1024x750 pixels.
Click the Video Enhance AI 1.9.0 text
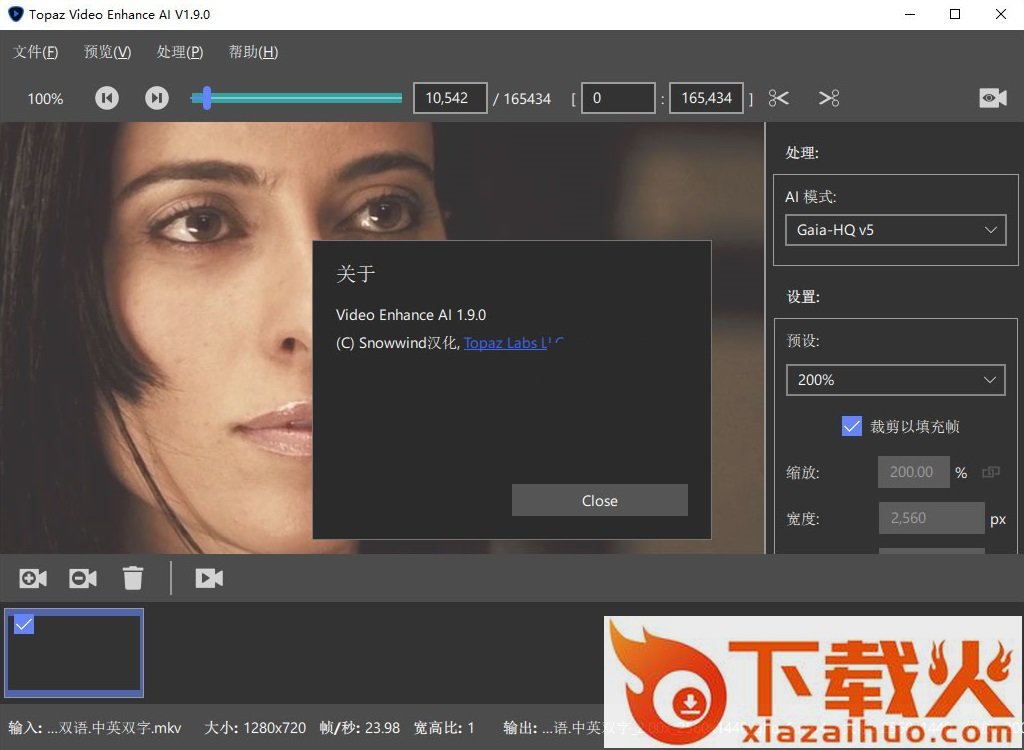411,315
